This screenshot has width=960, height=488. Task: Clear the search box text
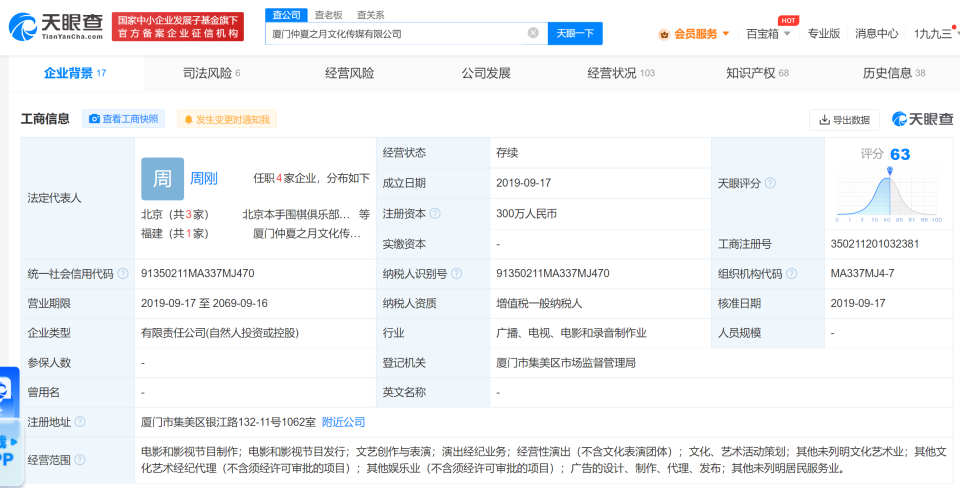coord(533,33)
